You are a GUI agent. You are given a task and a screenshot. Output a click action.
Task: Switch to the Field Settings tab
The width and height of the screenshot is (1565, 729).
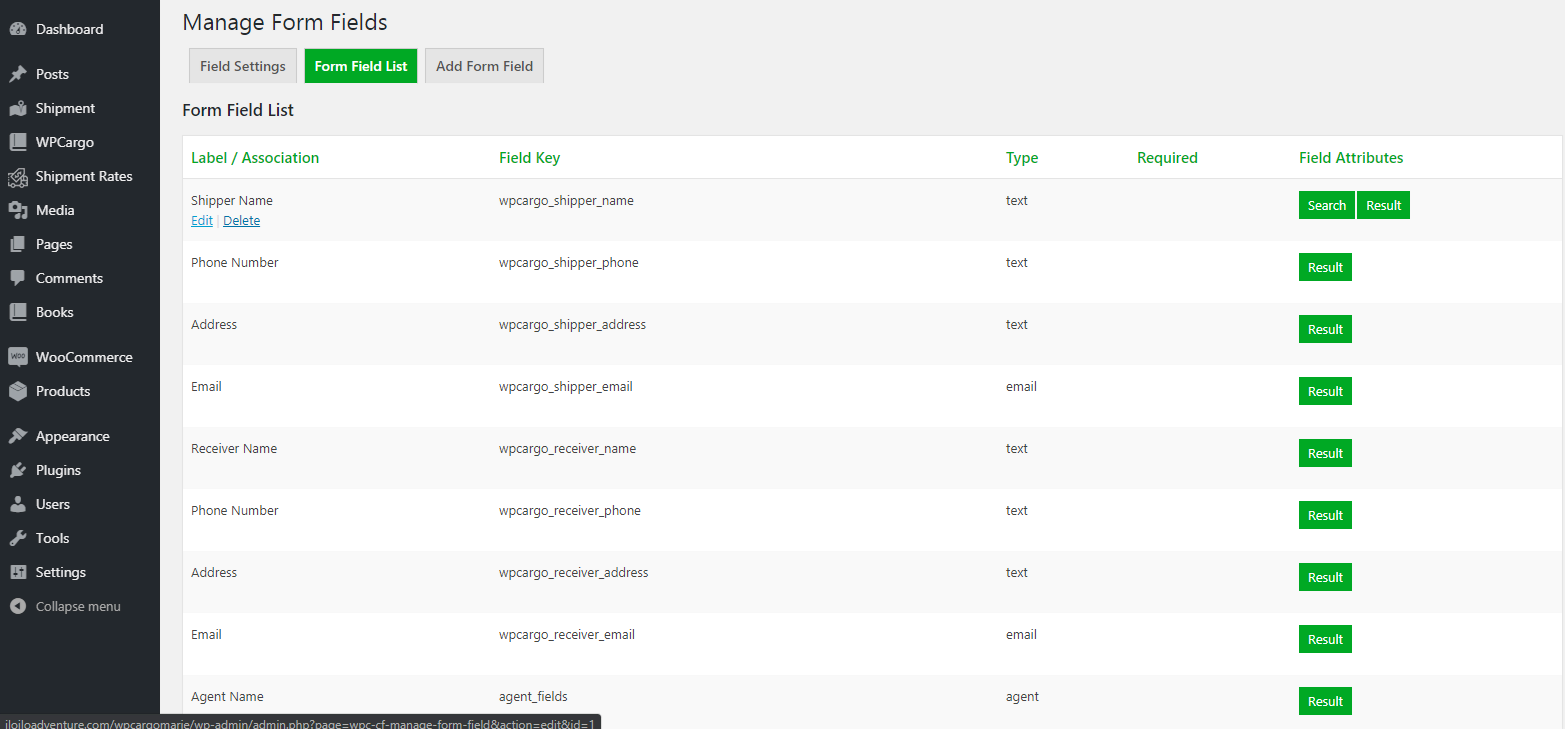(x=243, y=66)
